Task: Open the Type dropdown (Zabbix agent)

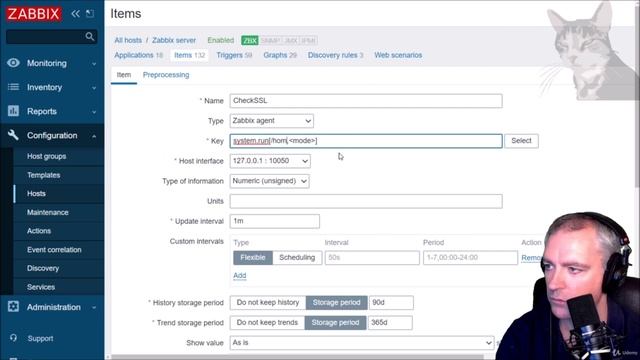Action: (x=272, y=121)
